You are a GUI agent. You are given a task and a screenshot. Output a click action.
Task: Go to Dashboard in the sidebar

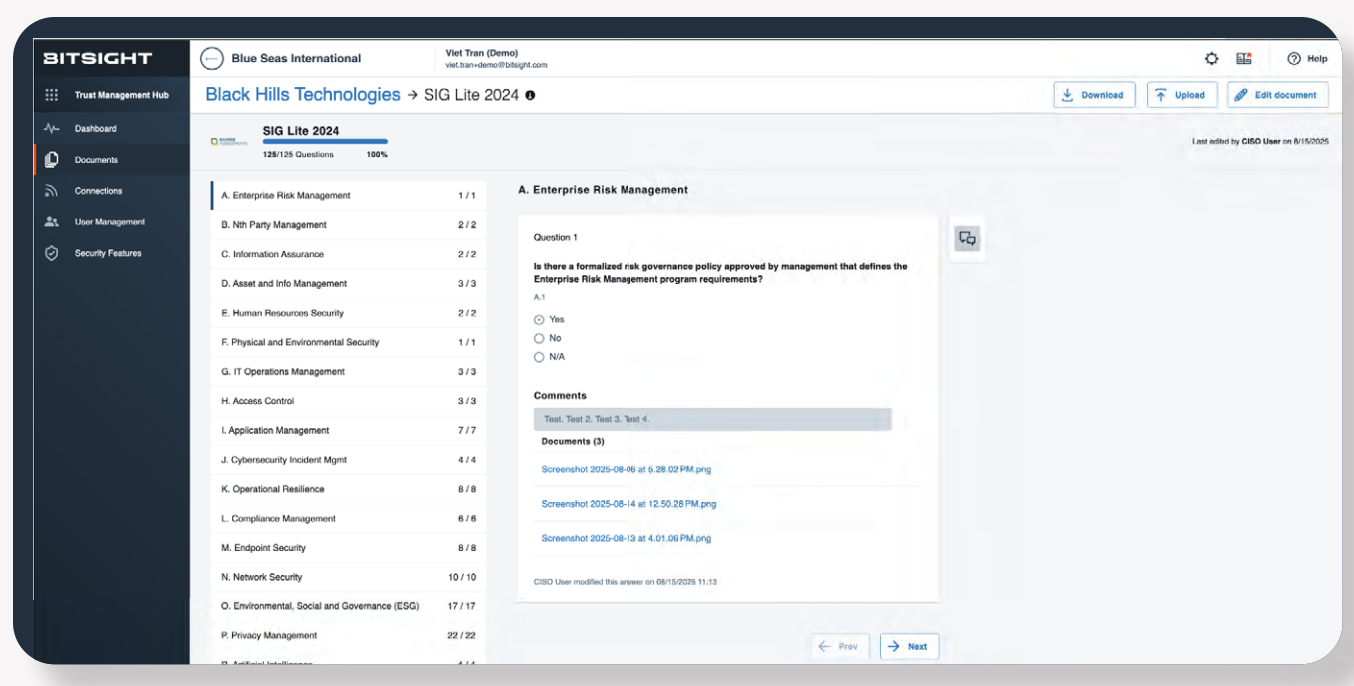click(x=95, y=129)
